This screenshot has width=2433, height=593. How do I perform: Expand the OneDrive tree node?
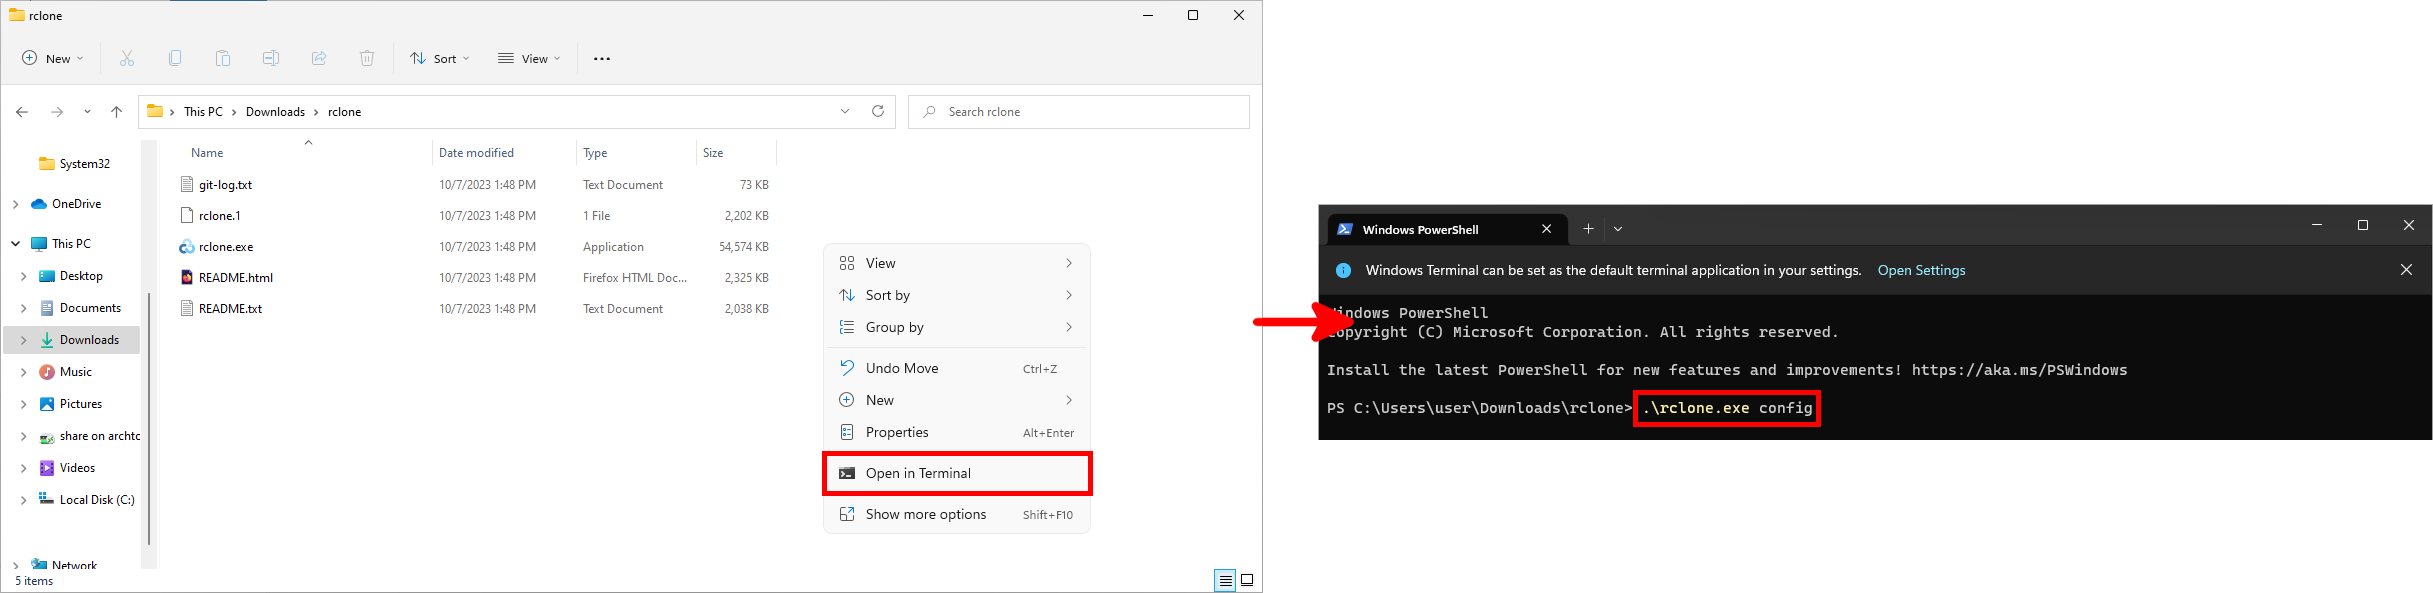point(15,204)
